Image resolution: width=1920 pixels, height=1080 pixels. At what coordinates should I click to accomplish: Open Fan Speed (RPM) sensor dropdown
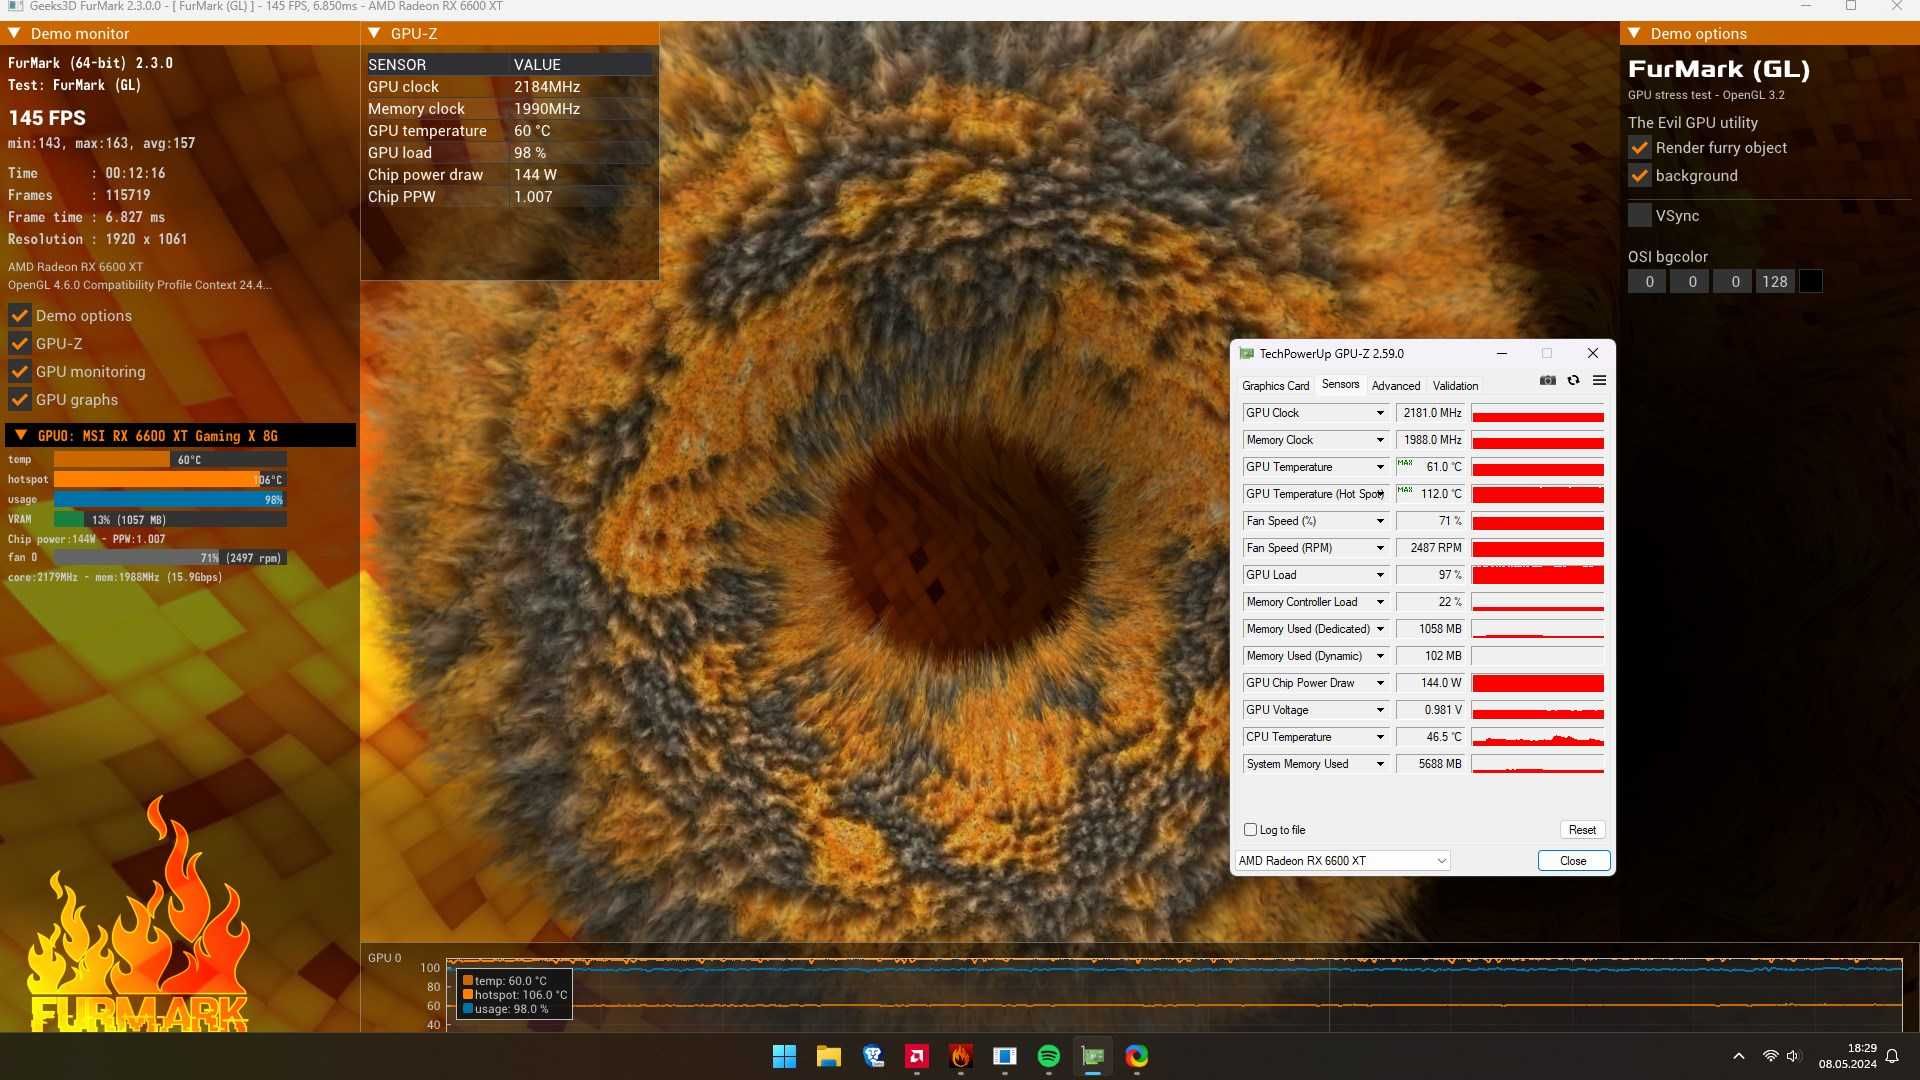pos(1380,548)
